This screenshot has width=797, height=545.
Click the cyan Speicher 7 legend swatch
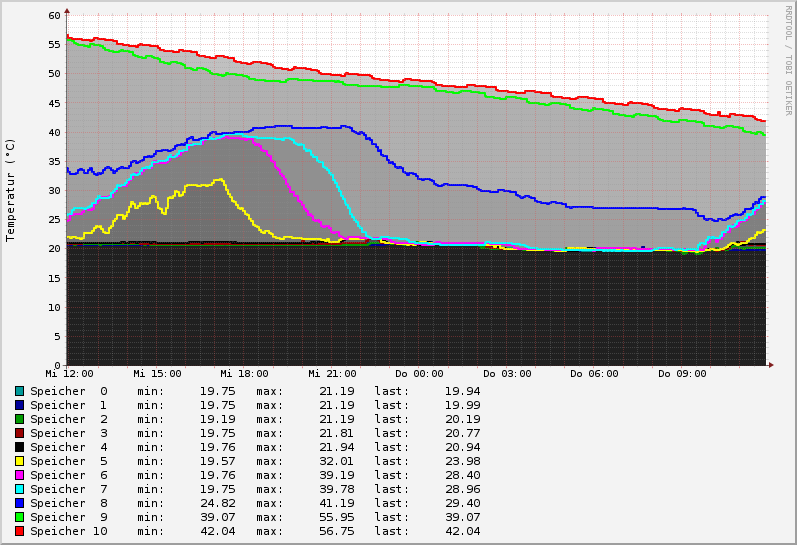click(19, 489)
